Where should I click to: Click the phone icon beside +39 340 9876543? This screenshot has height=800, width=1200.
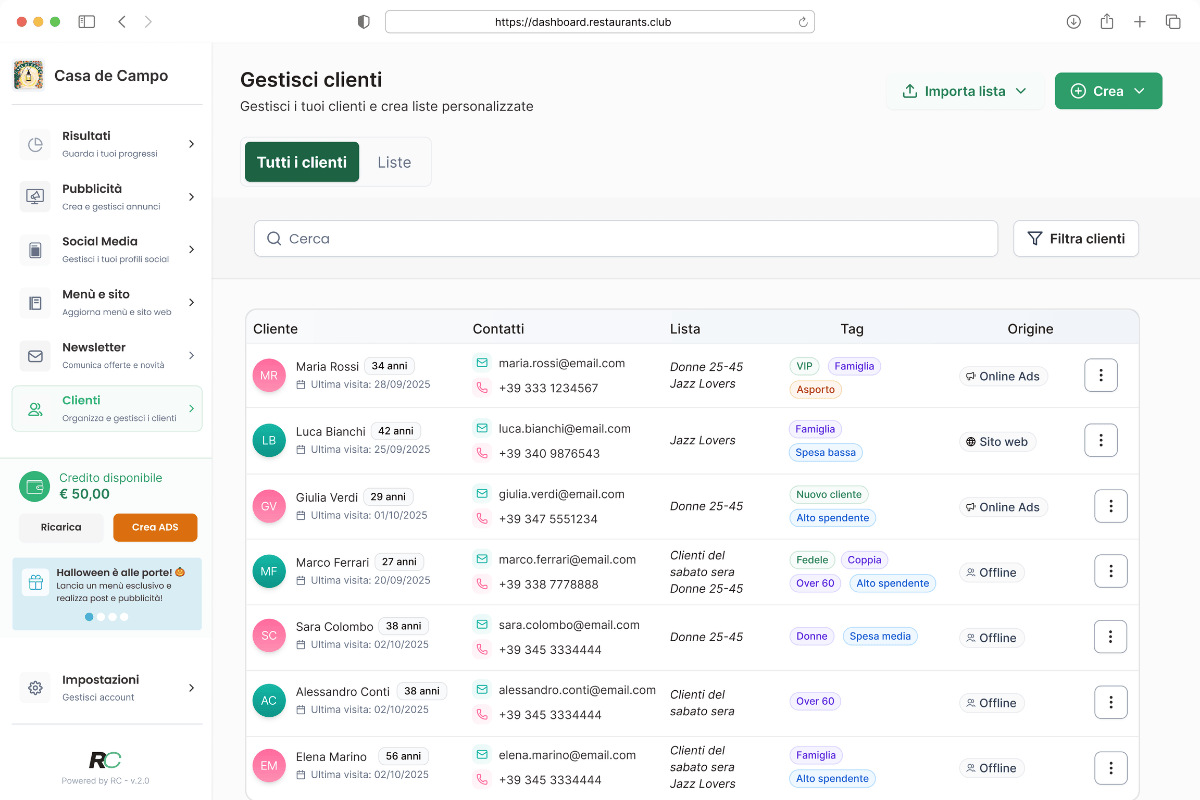point(482,453)
